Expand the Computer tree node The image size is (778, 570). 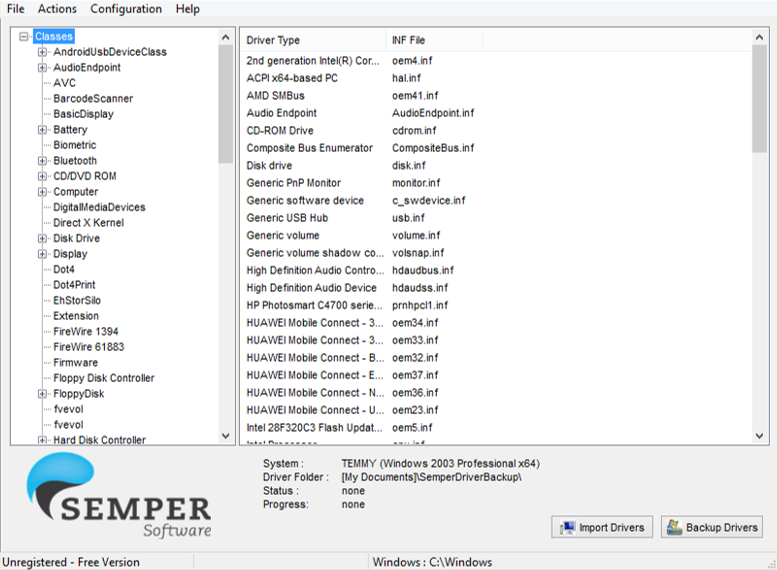point(43,191)
